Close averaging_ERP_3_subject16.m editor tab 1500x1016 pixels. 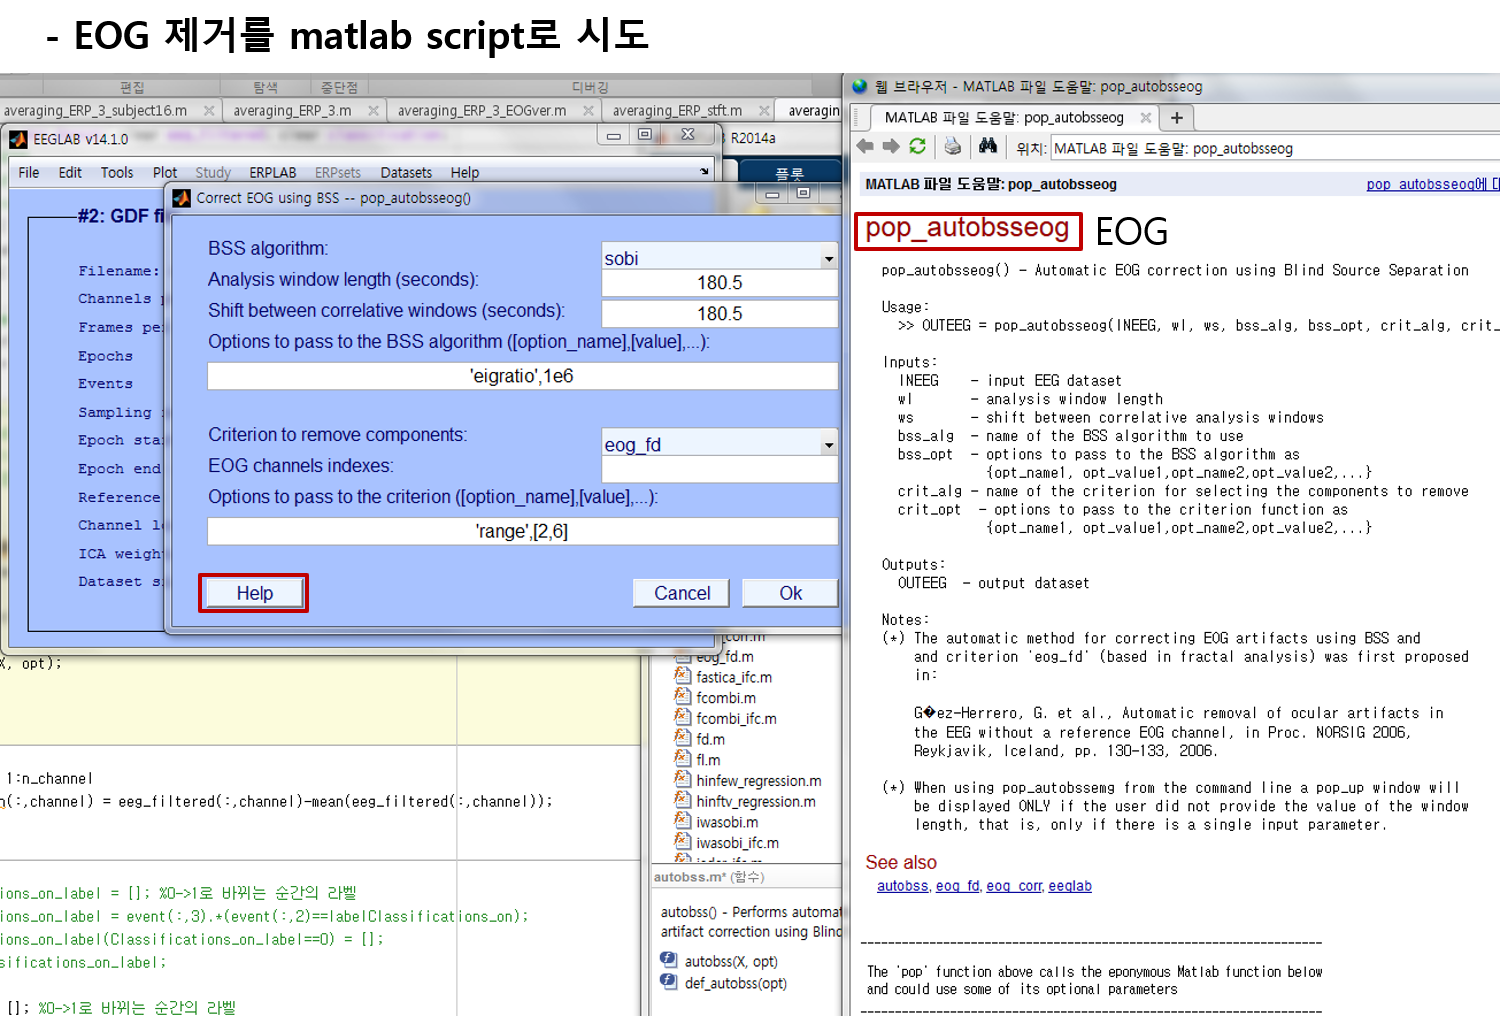coord(209,111)
